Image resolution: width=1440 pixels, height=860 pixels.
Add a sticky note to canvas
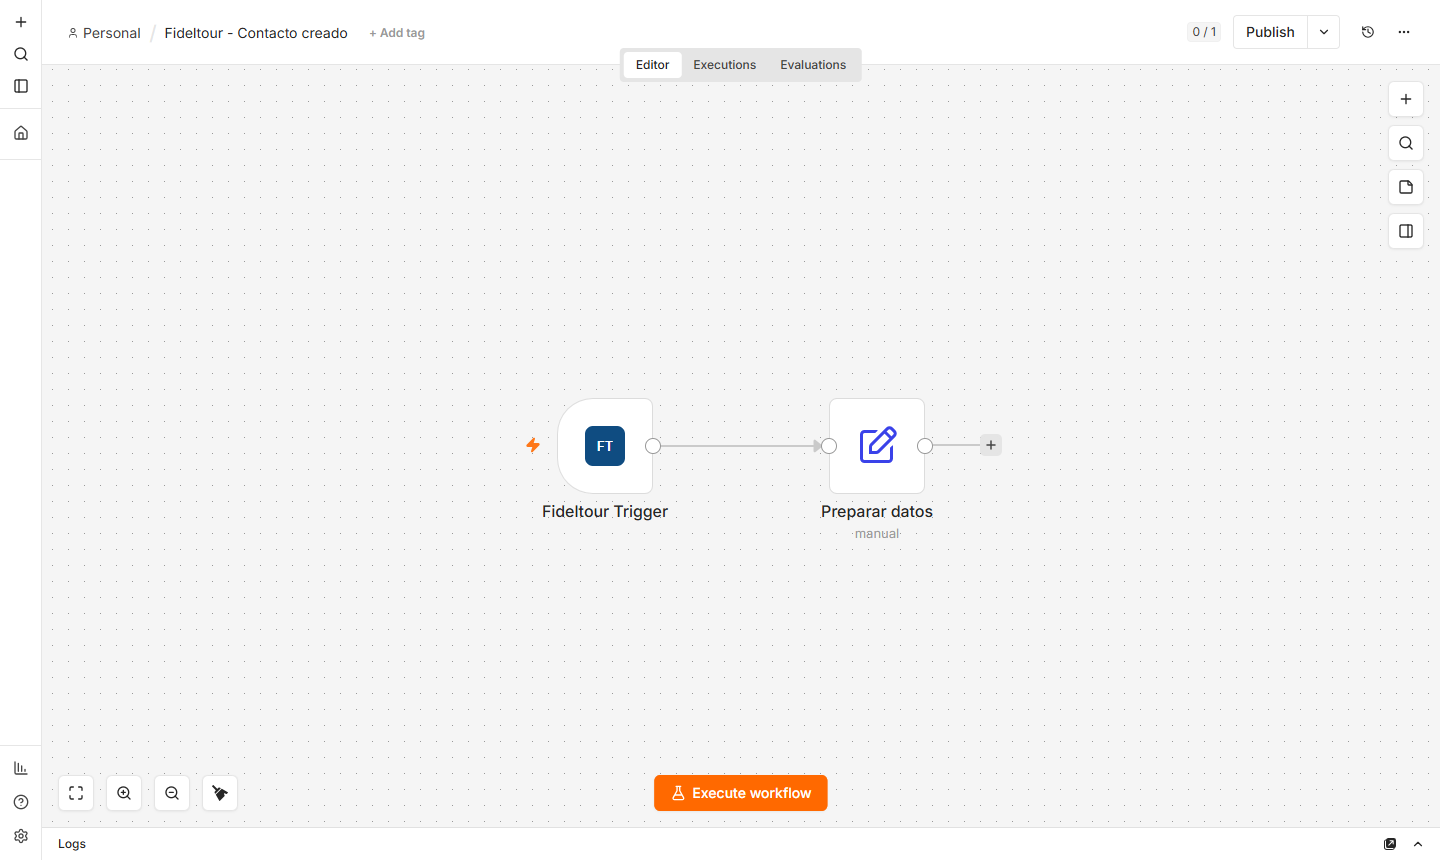(1406, 187)
